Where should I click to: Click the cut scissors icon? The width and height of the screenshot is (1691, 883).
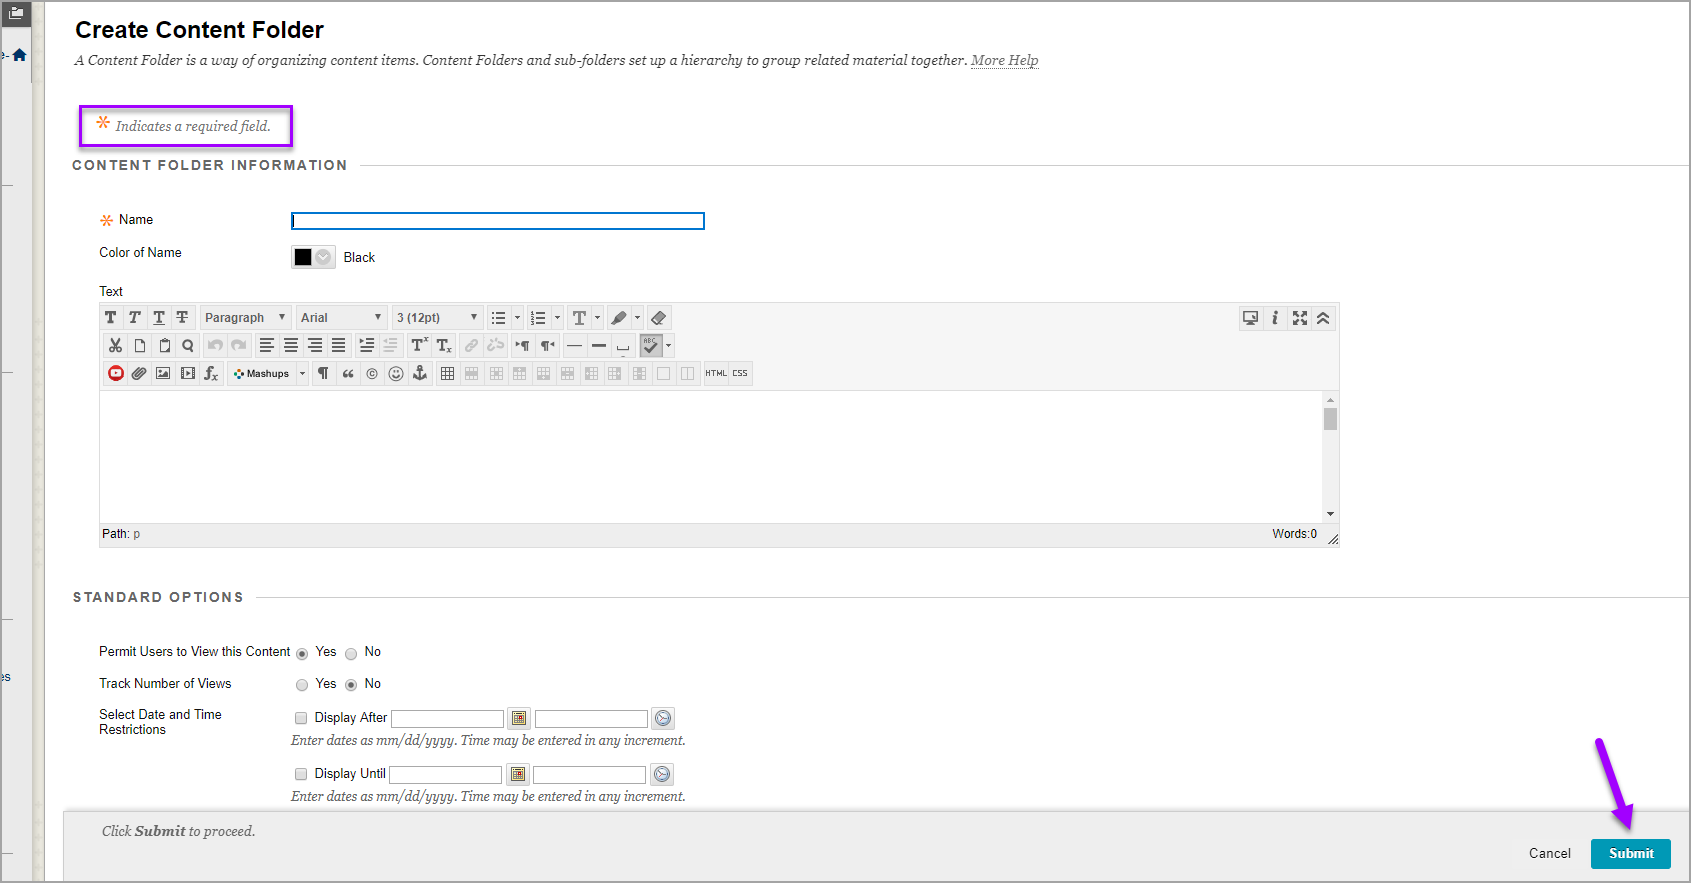115,346
